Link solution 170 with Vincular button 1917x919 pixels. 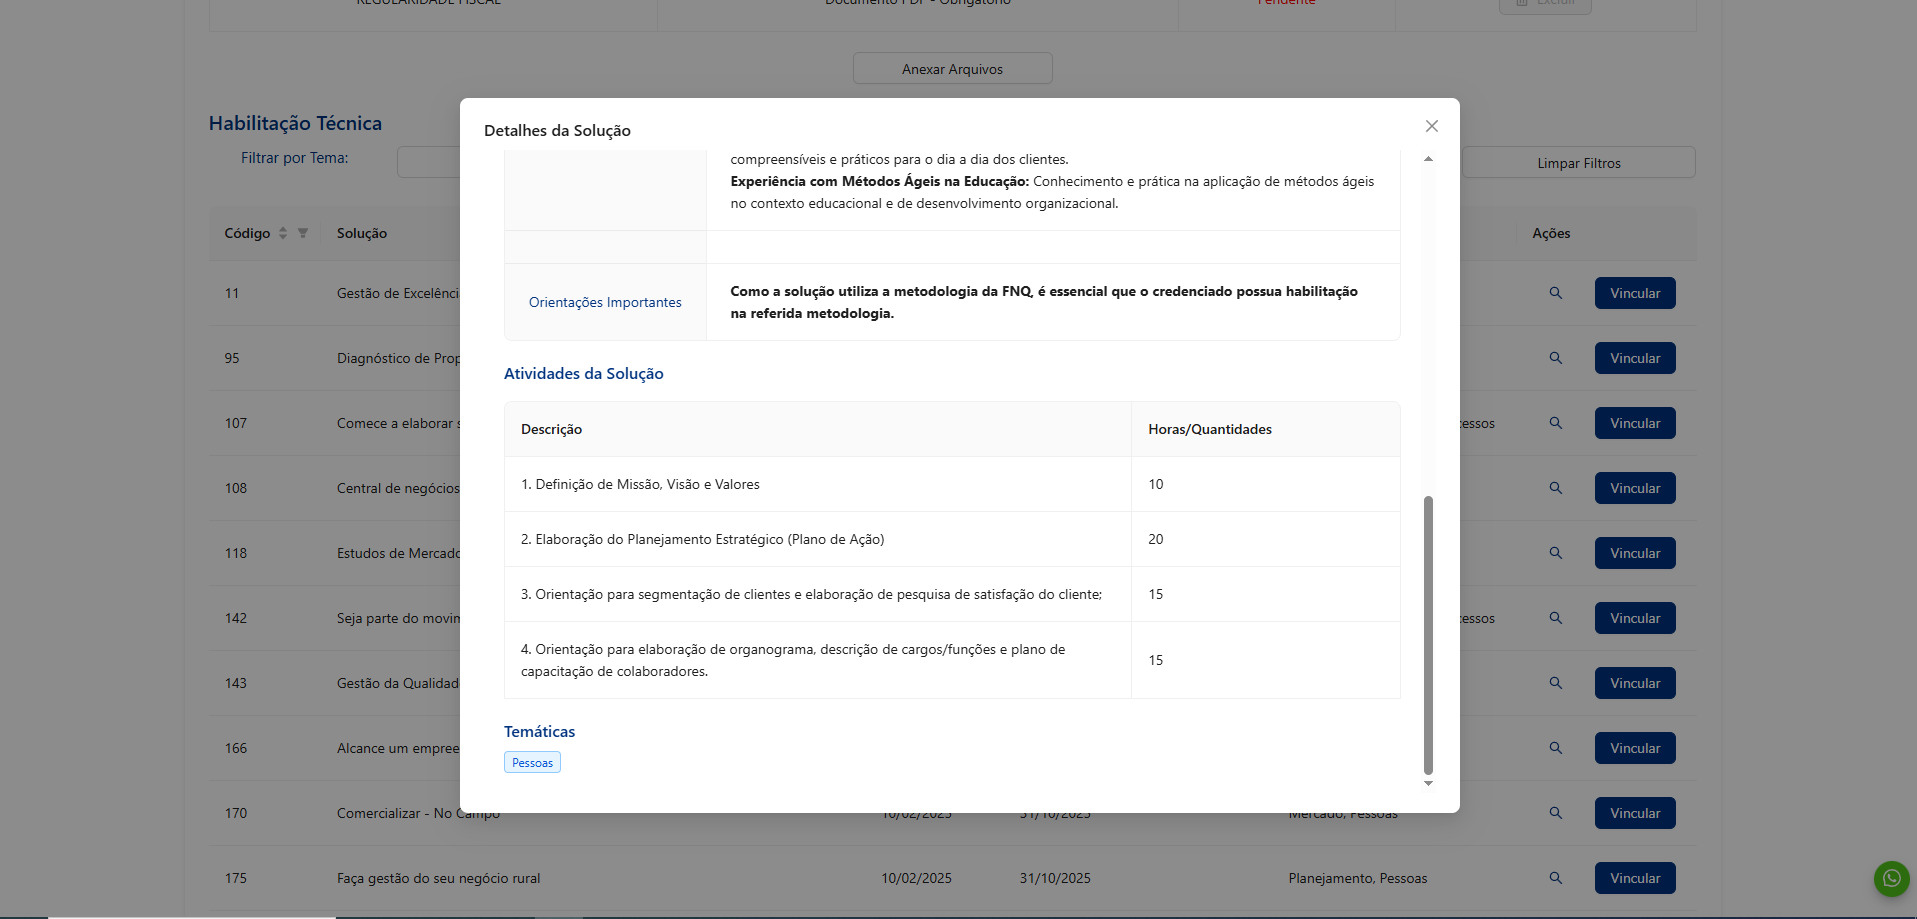tap(1634, 813)
